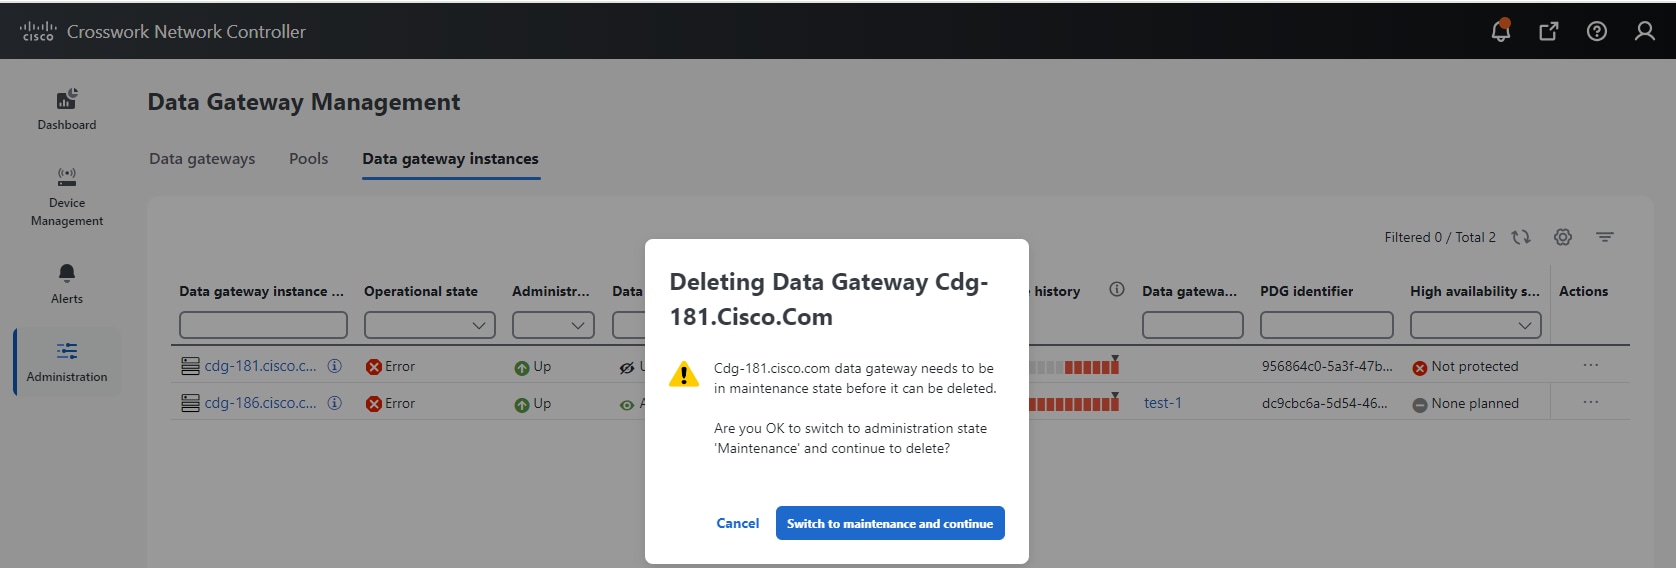Go to Dashboard in the sidebar
The image size is (1676, 568).
tap(67, 109)
